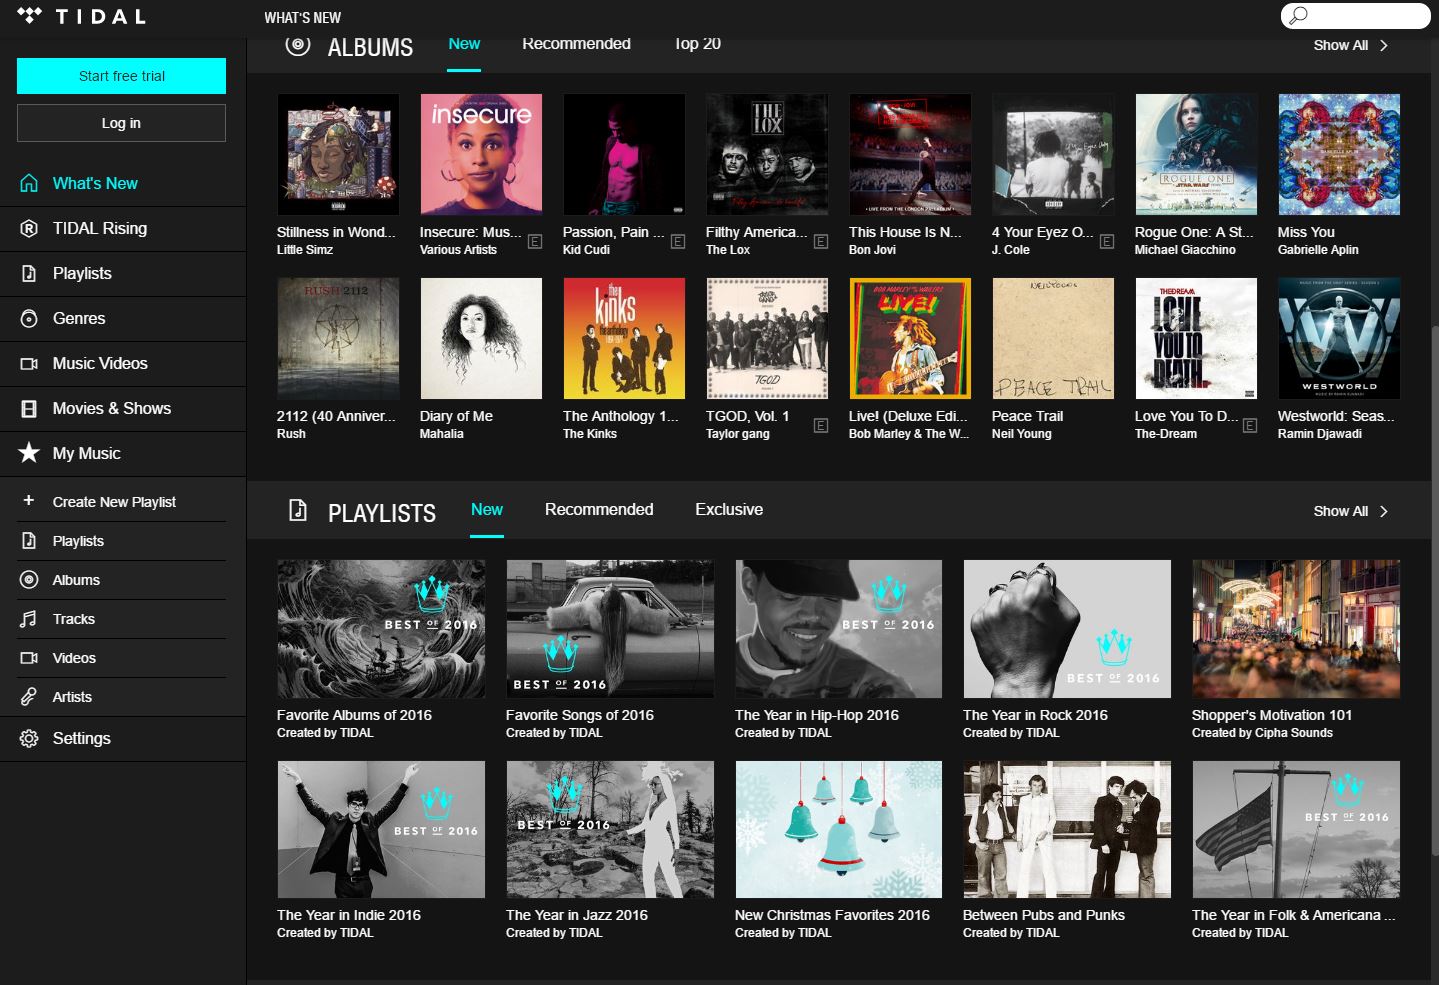This screenshot has height=985, width=1439.
Task: Switch to the Albums Top 20 tab
Action: [x=697, y=44]
